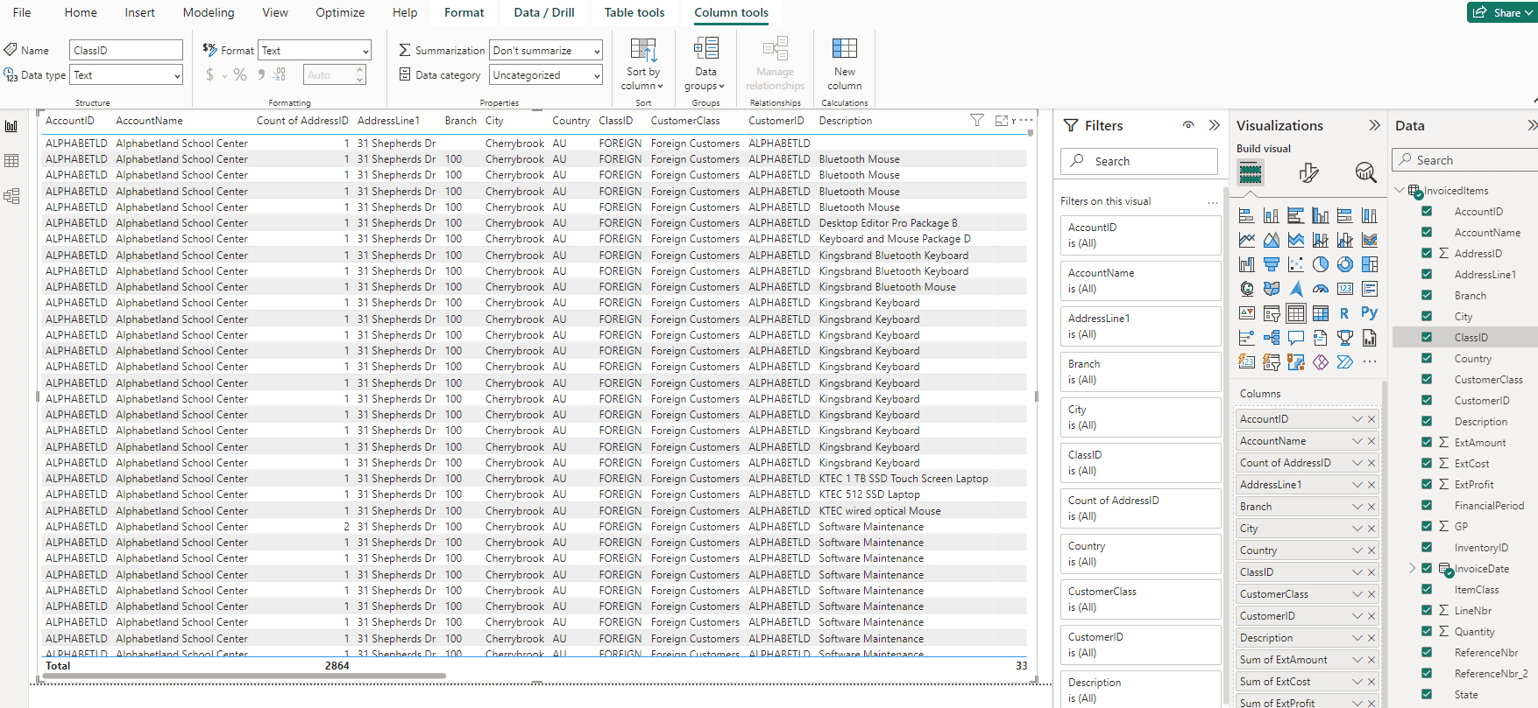Uncheck the FinancialPeriod field checkbox
The width and height of the screenshot is (1538, 708).
[x=1427, y=505]
